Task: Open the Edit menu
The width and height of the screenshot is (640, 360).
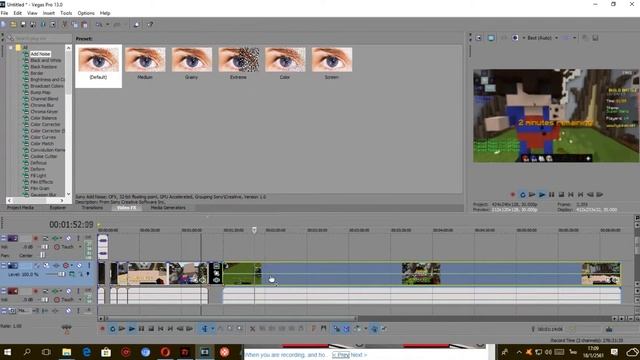Action: [x=18, y=13]
